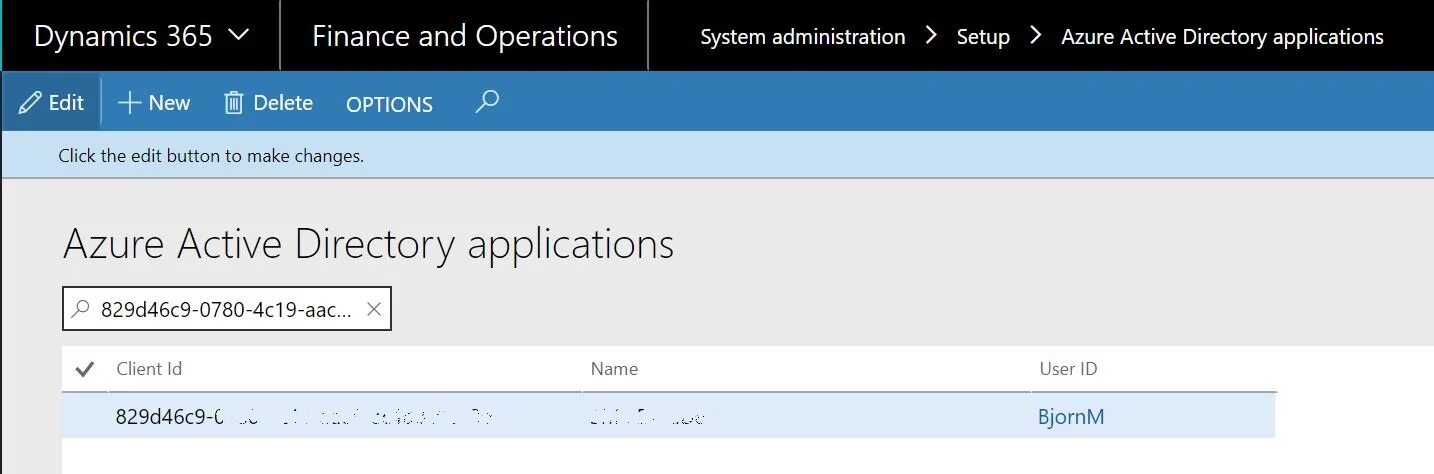This screenshot has width=1434, height=474.
Task: Sort by the Name column header
Action: tap(614, 369)
